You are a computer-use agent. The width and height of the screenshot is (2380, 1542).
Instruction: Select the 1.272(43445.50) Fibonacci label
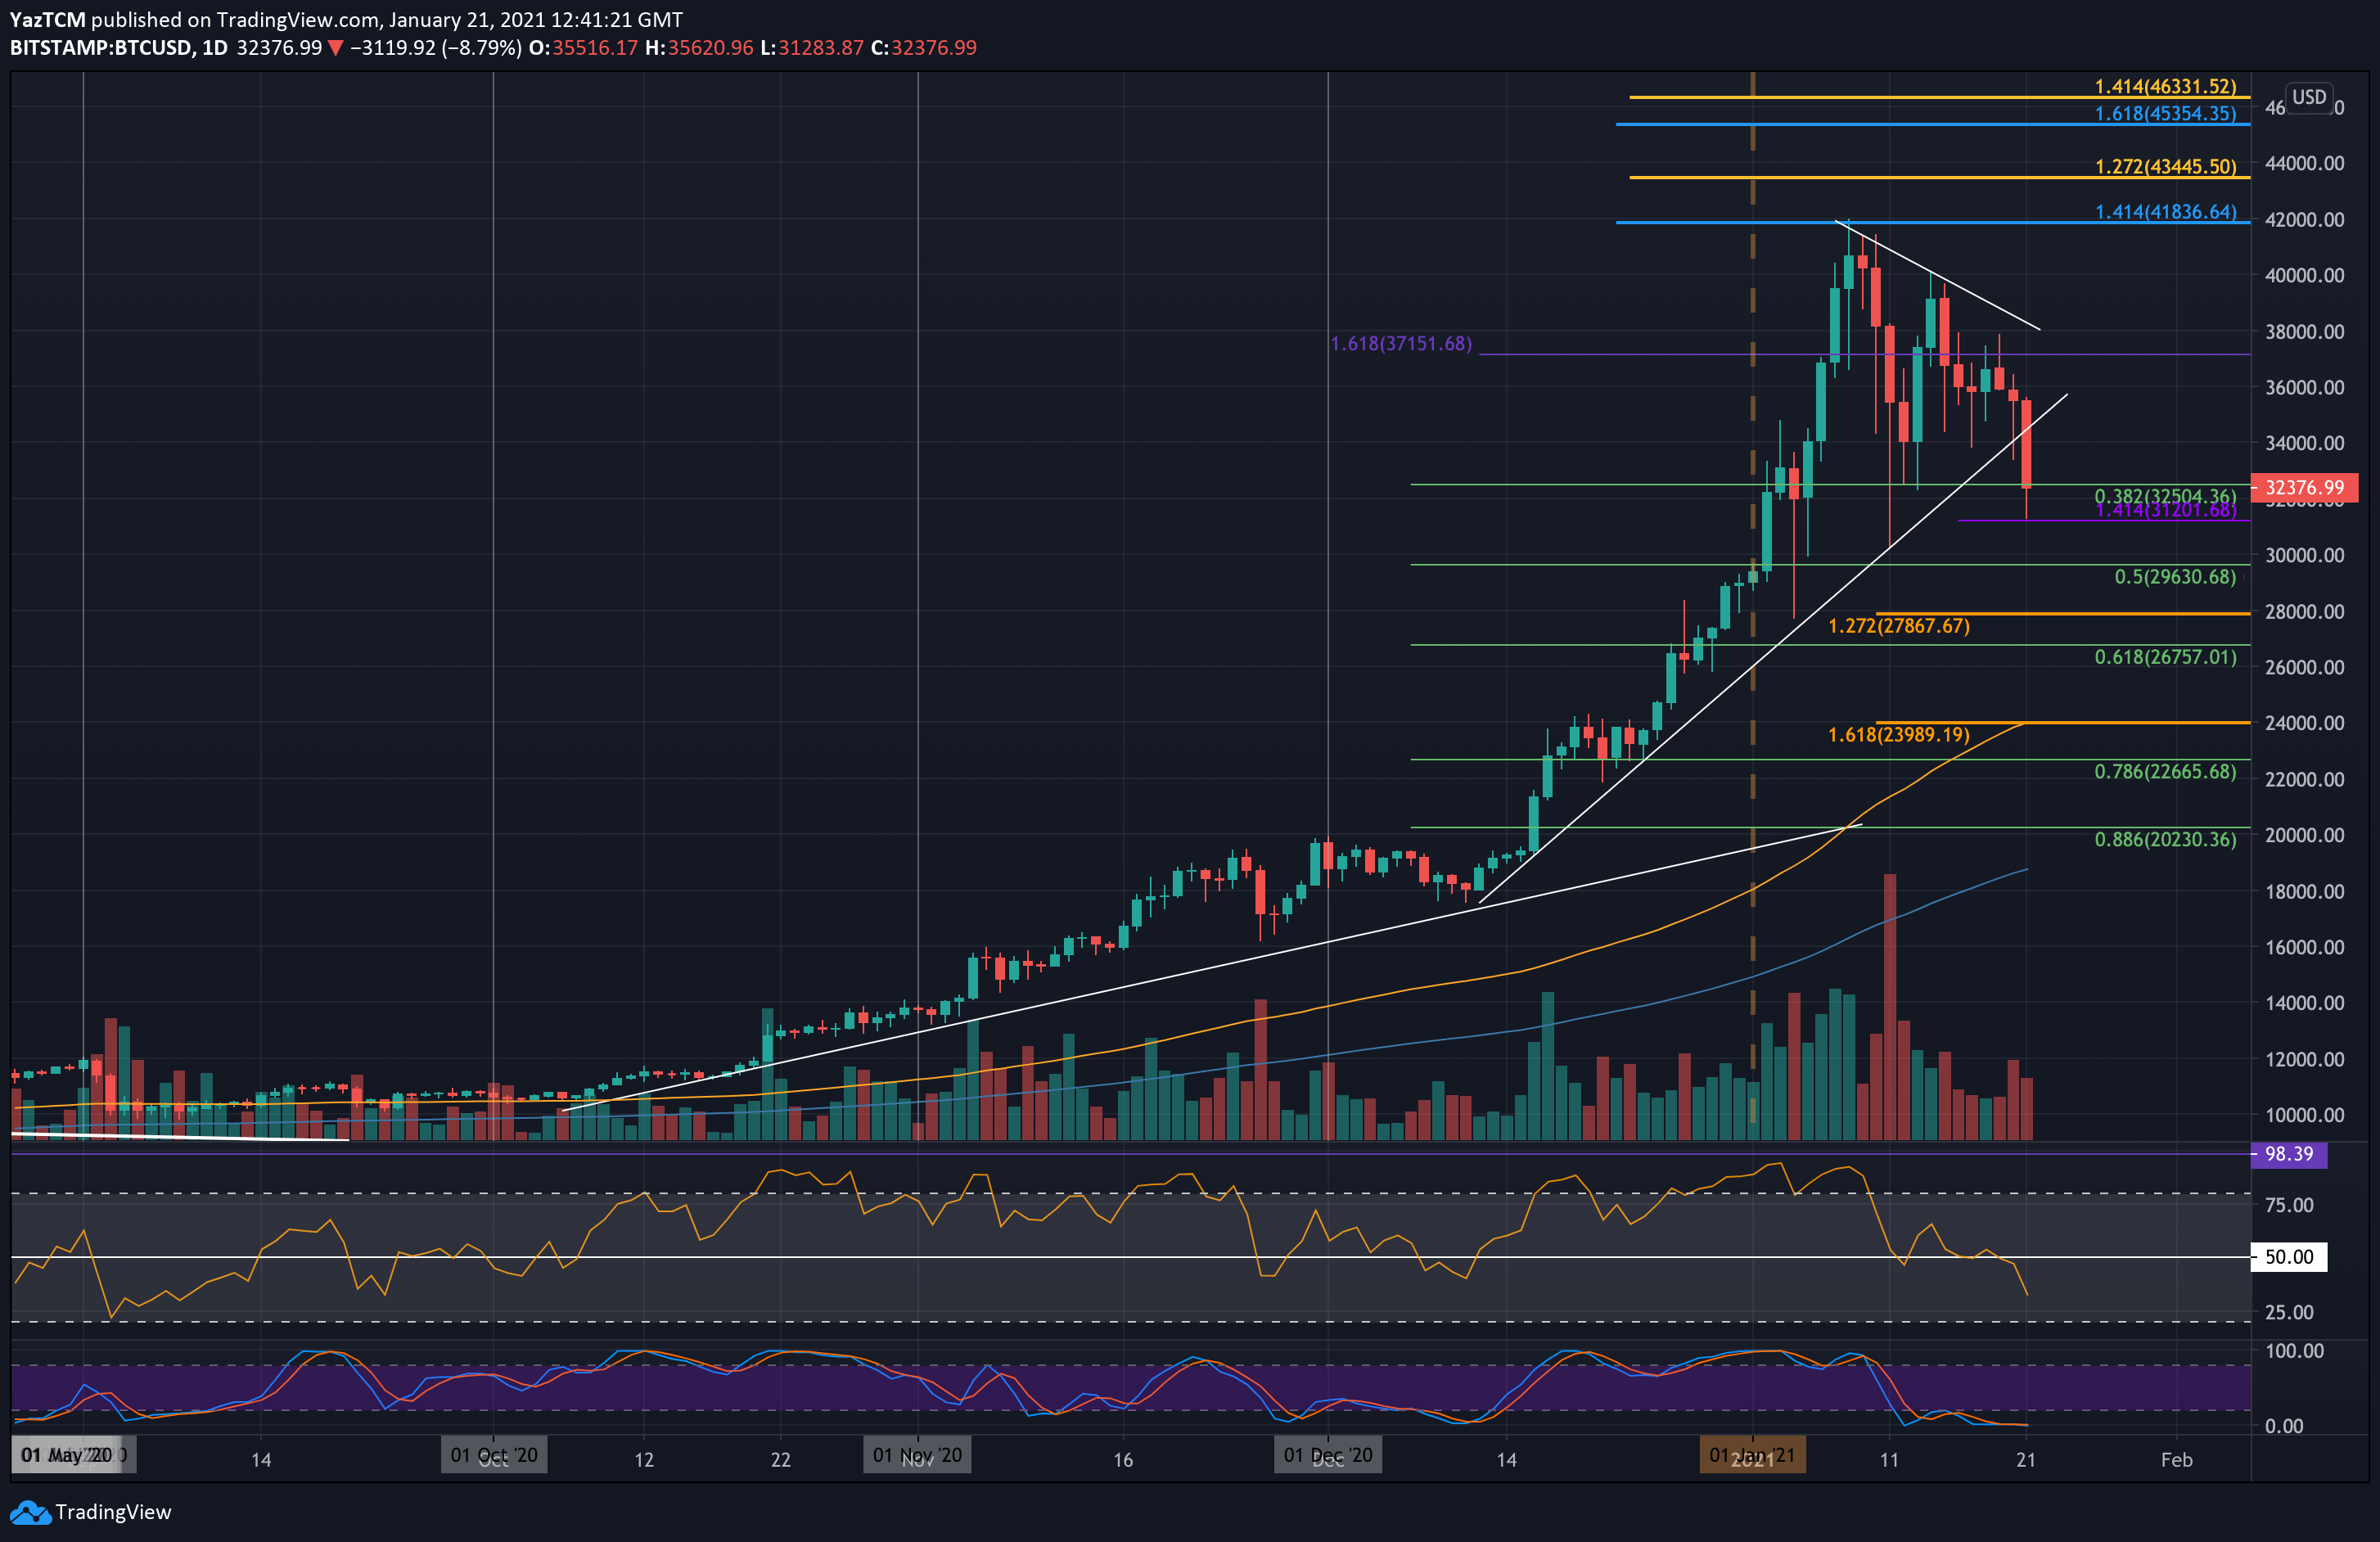click(x=2165, y=166)
